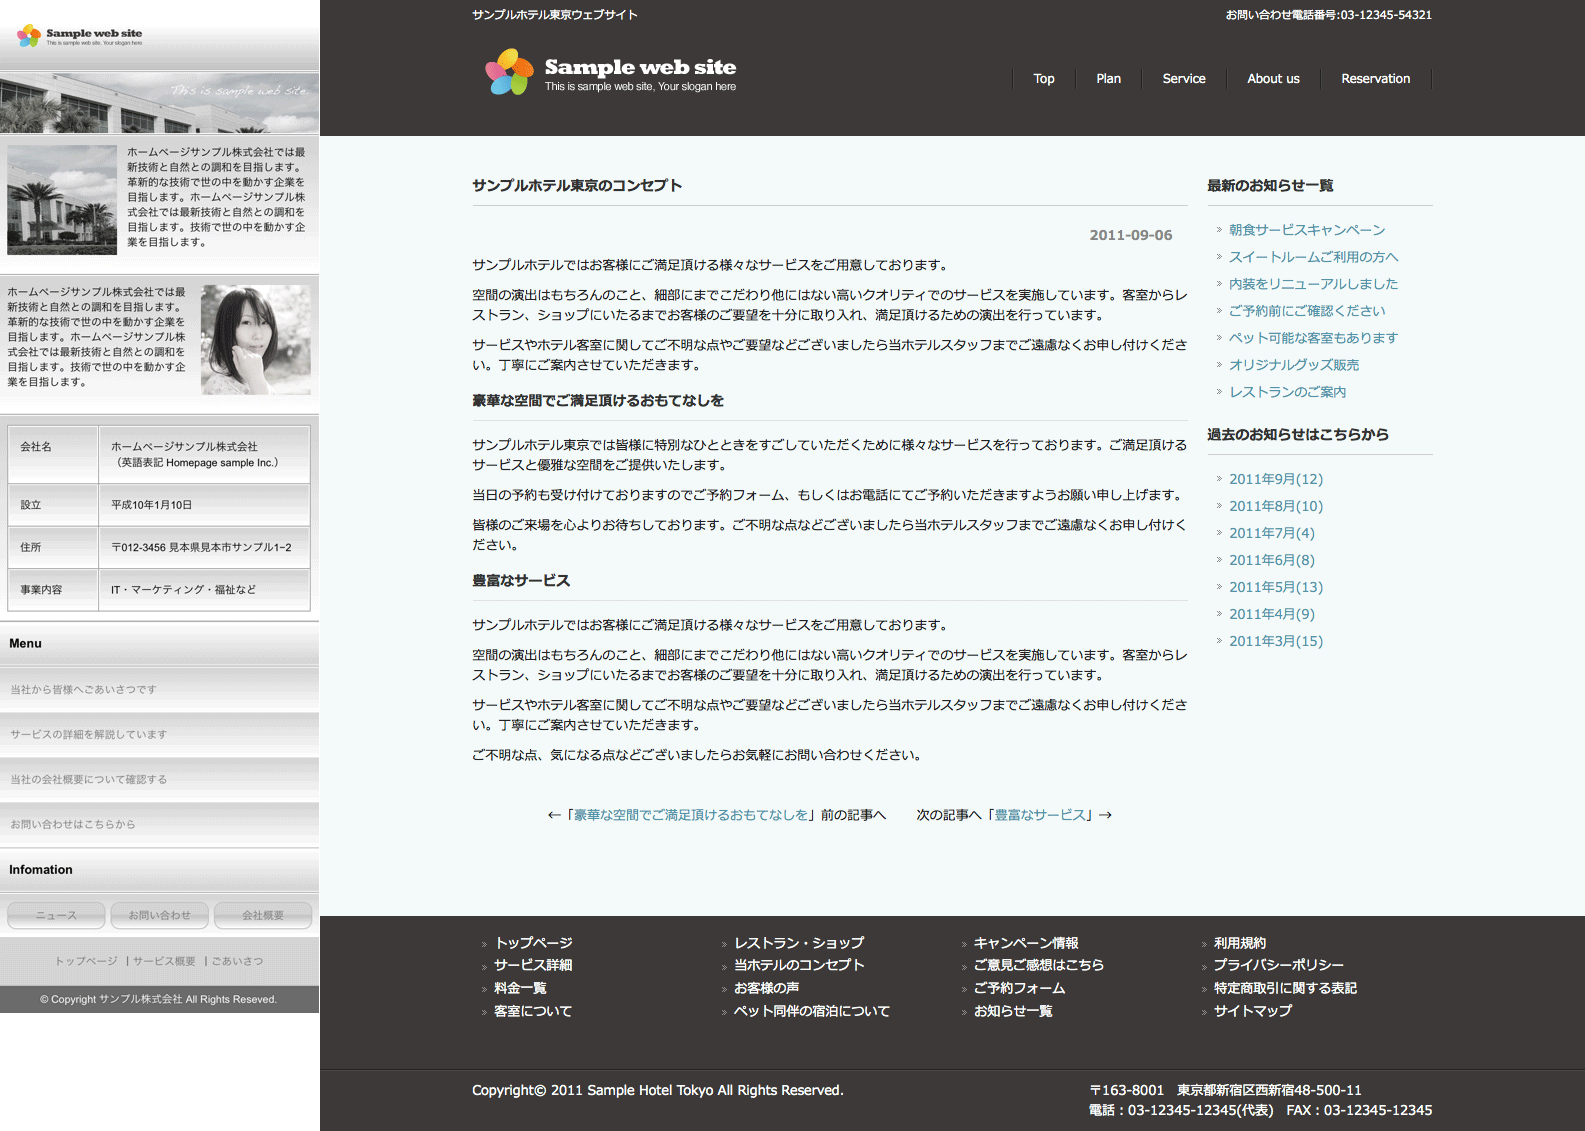This screenshot has width=1585, height=1131.
Task: Open the Reservation page
Action: click(x=1375, y=79)
